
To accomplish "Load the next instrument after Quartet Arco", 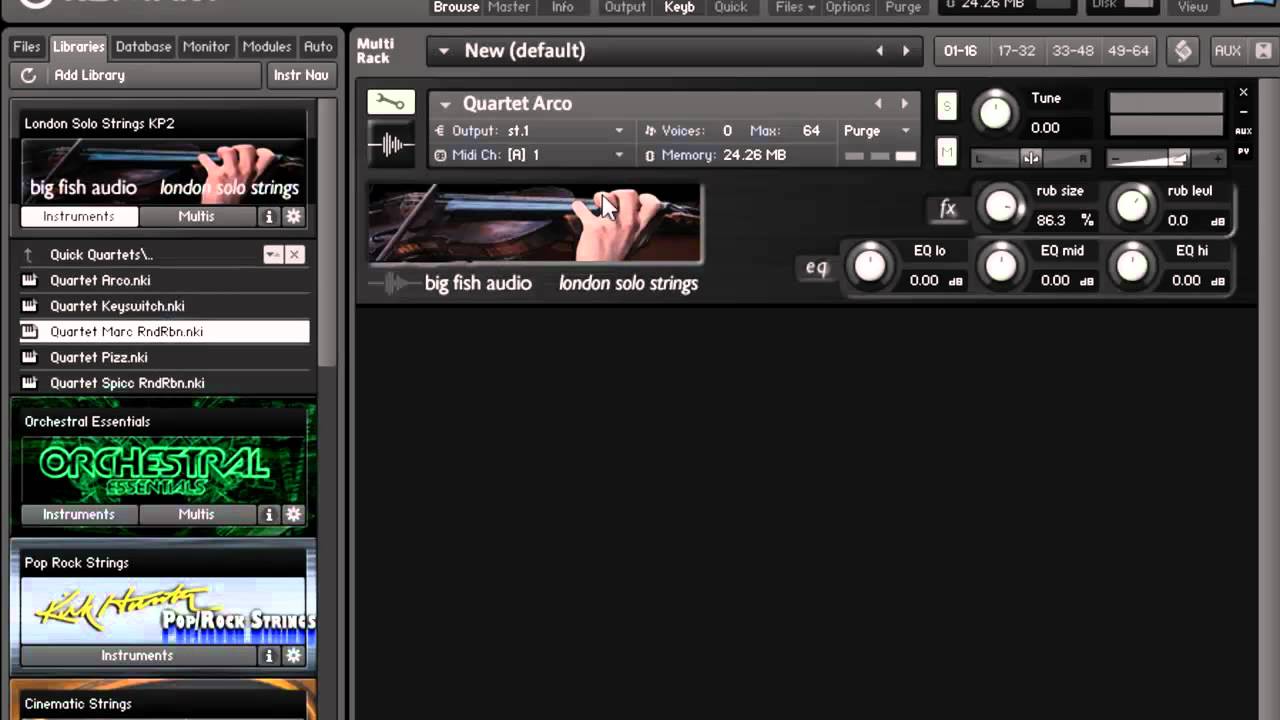I will pyautogui.click(x=904, y=103).
